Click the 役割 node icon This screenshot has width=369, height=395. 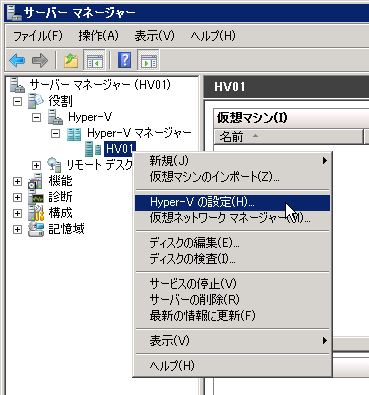(36, 101)
